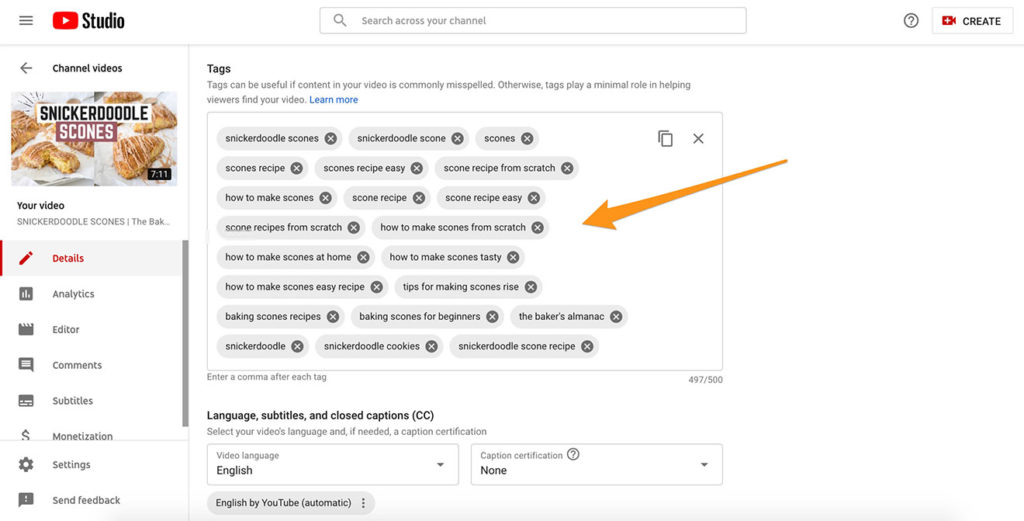Open the Comments sidebar item
The height and width of the screenshot is (521, 1024).
click(x=77, y=365)
